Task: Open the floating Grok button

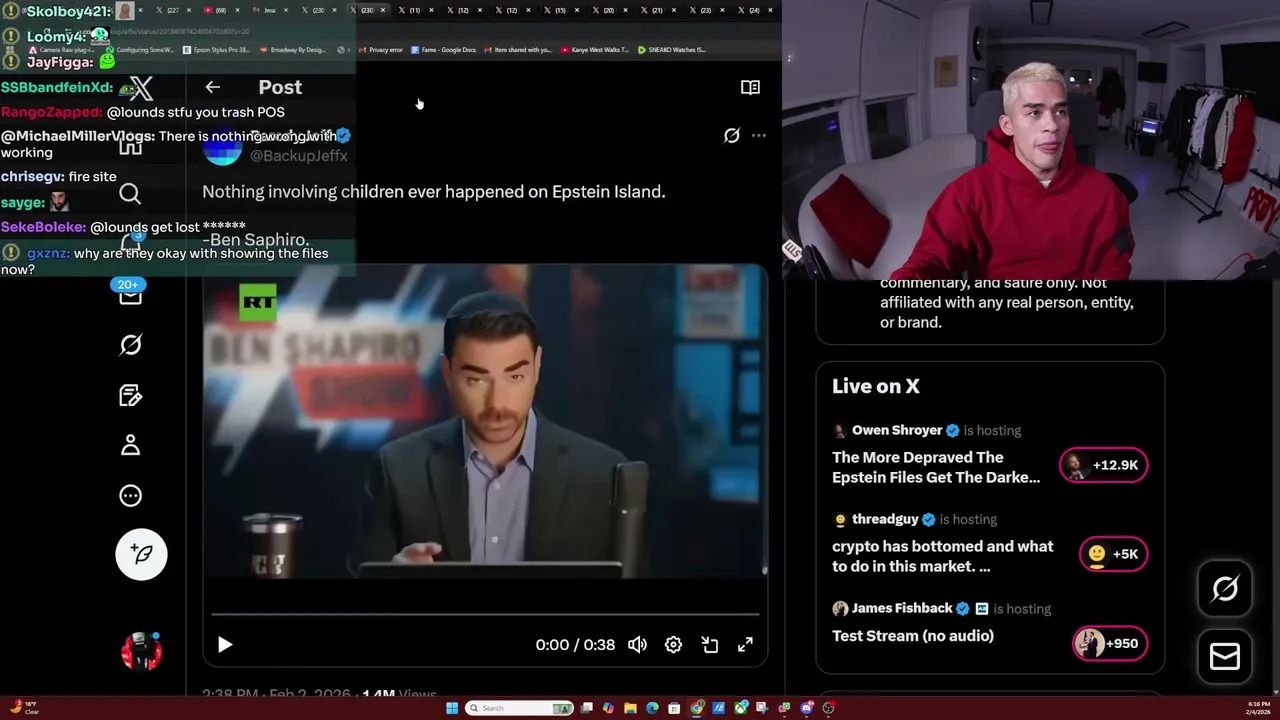Action: (x=1225, y=589)
